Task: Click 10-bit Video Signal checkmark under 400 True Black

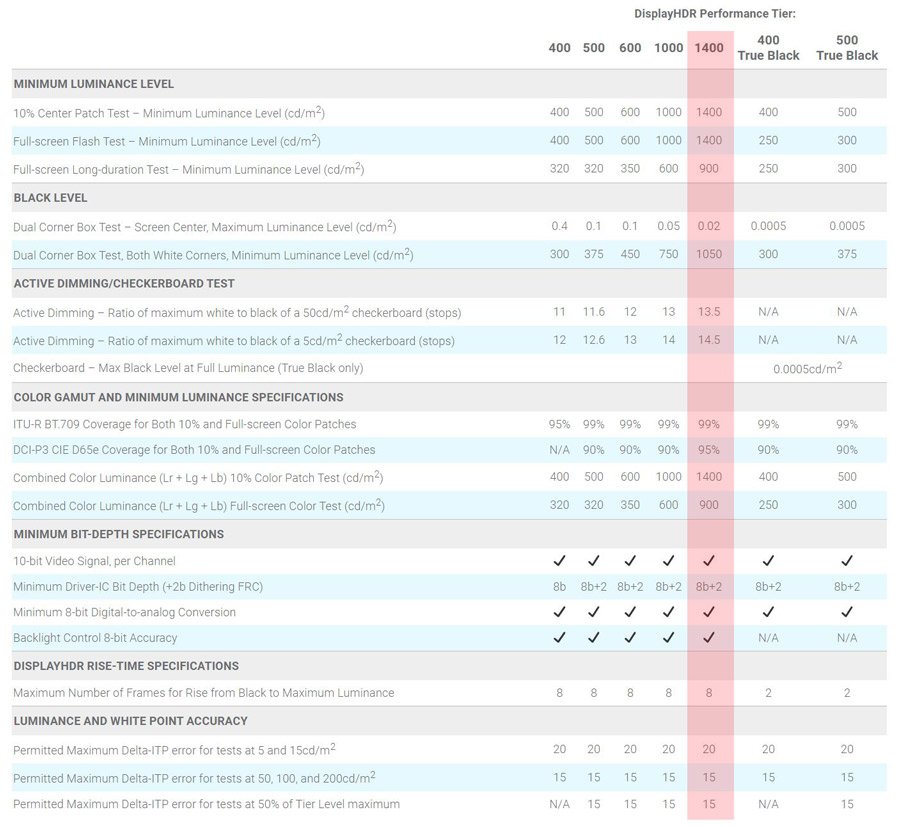Action: 768,561
